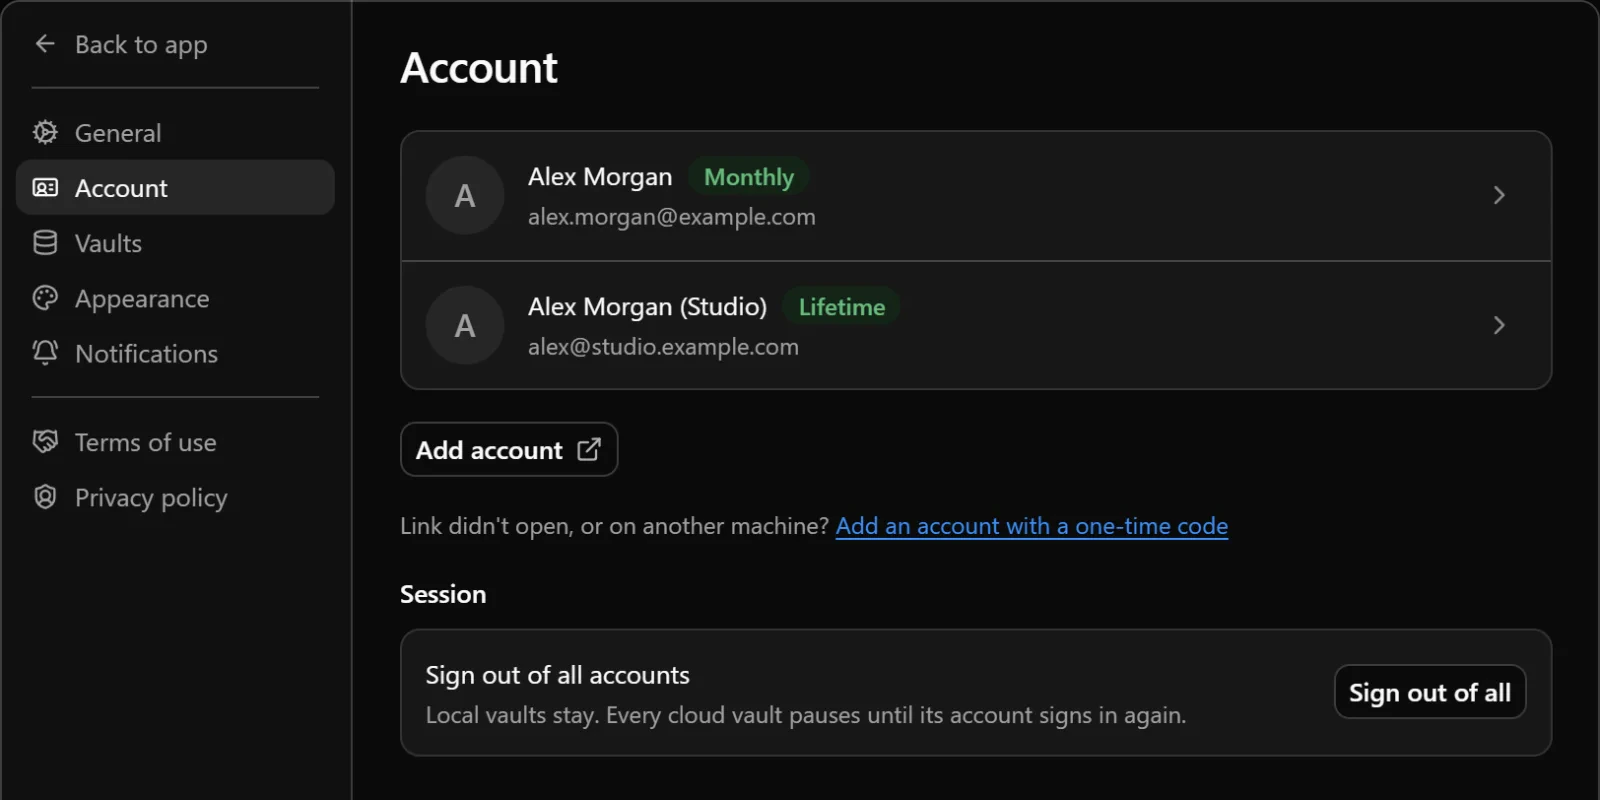The height and width of the screenshot is (800, 1600).
Task: Click the external link icon on Add account
Action: pos(589,449)
